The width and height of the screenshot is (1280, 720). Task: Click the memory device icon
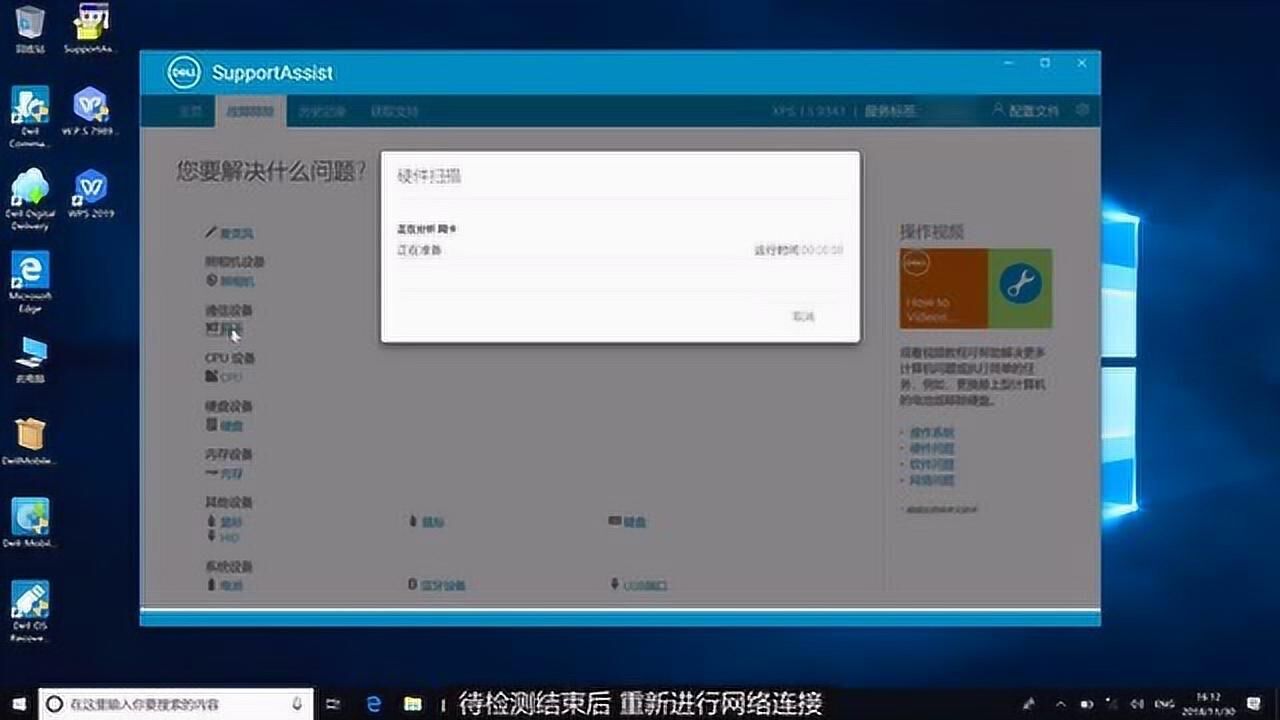click(x=211, y=473)
